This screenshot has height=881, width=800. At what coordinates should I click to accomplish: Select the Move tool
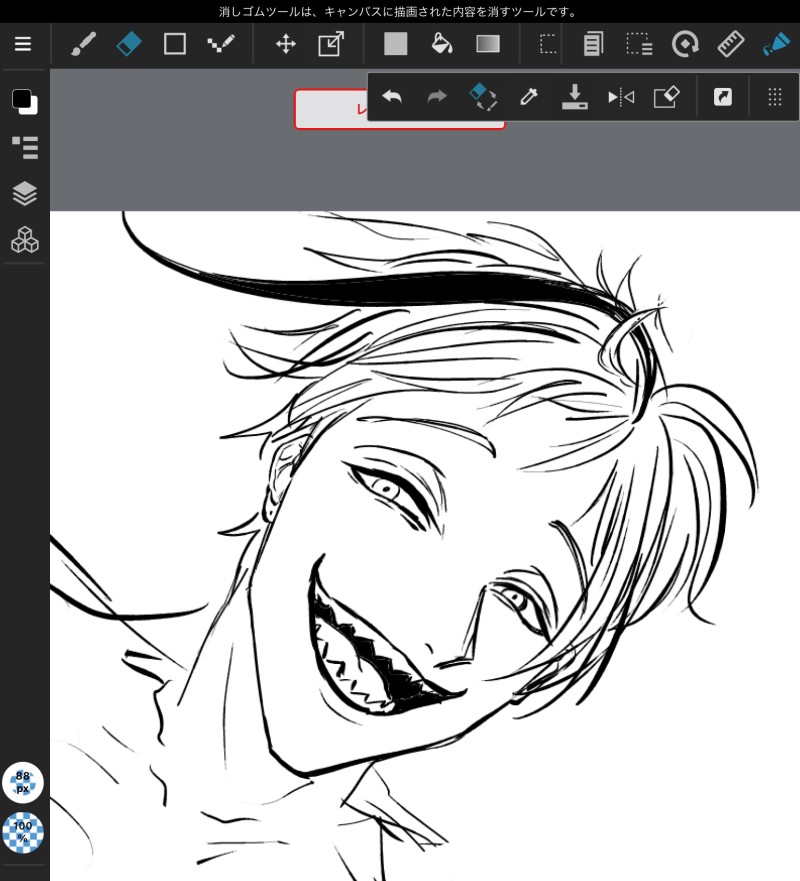click(x=285, y=44)
